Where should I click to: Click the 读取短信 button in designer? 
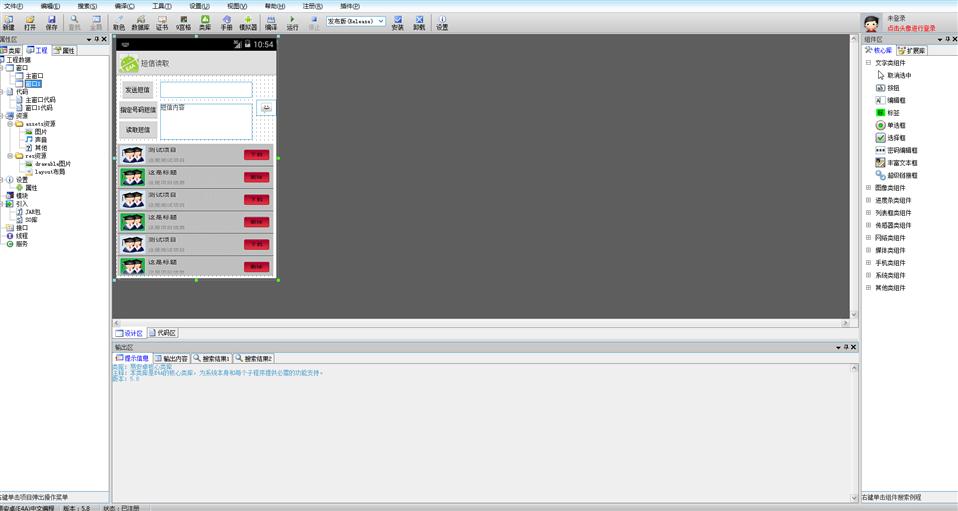138,130
